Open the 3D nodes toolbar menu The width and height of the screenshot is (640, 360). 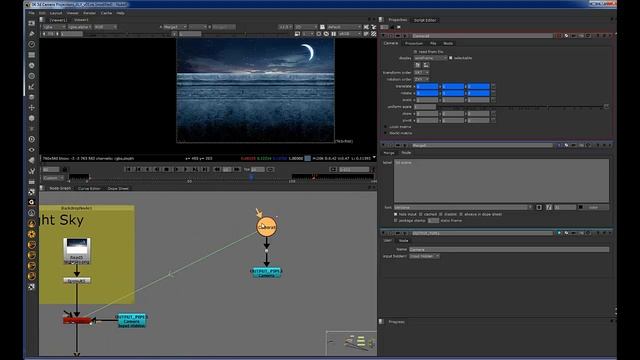click(32, 118)
